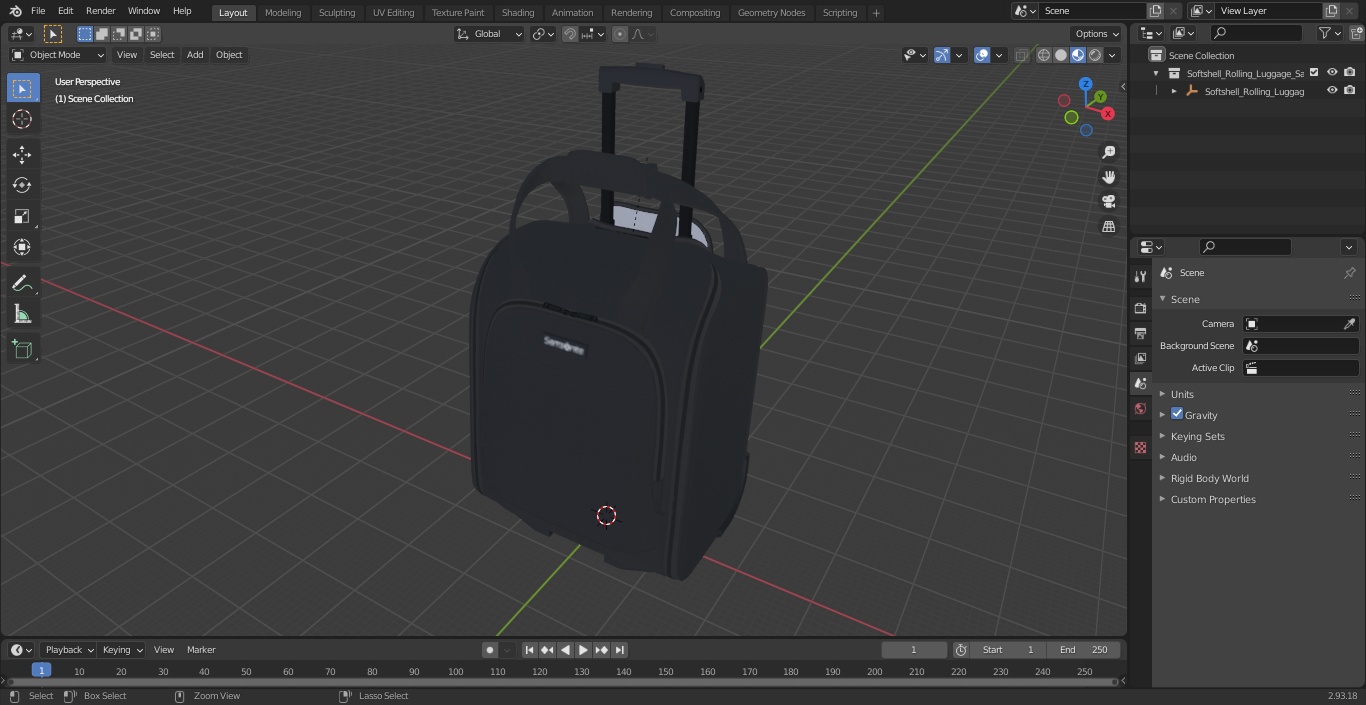Toggle snapping magnet button
1366x705 pixels.
point(570,34)
